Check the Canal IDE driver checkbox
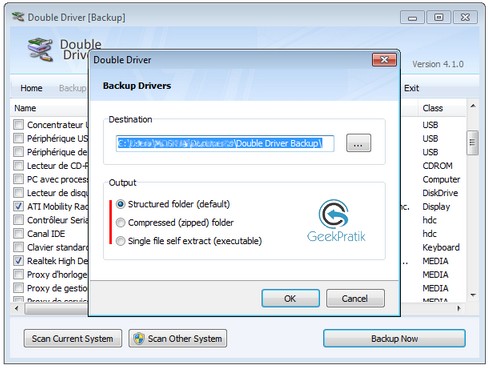This screenshot has width=490, height=369. click(x=18, y=233)
